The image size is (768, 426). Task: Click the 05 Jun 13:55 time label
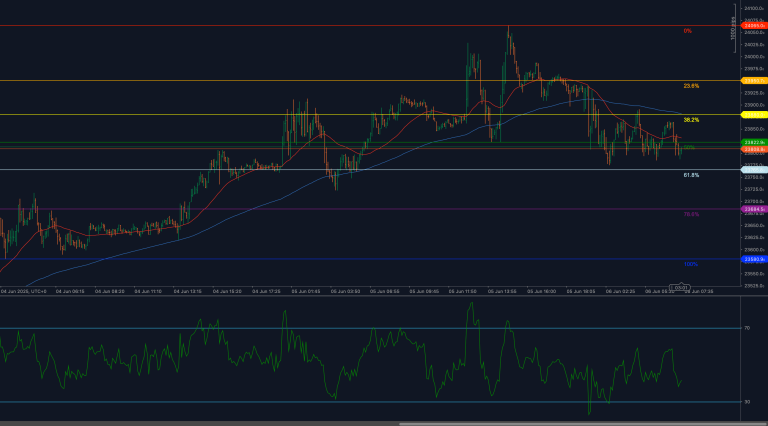(x=502, y=291)
